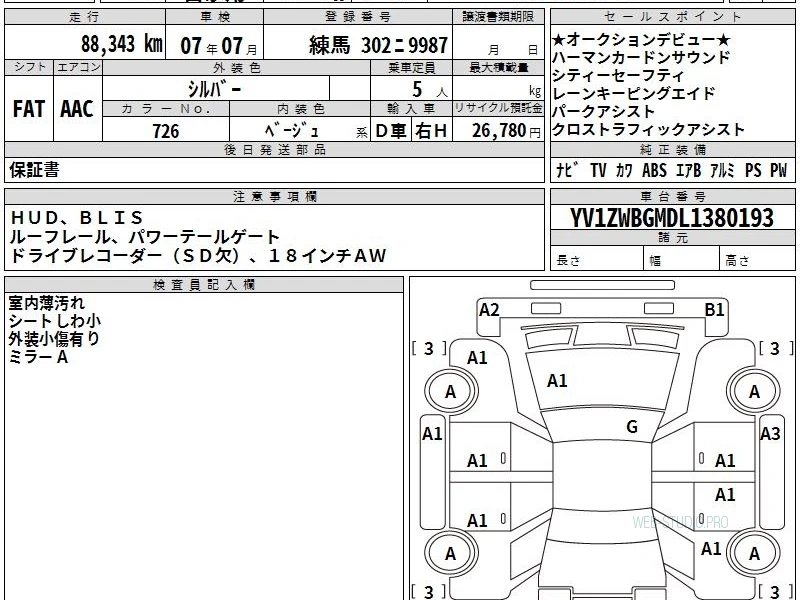Click the B1 damage mark on diagram
Image resolution: width=800 pixels, height=600 pixels.
coord(714,310)
